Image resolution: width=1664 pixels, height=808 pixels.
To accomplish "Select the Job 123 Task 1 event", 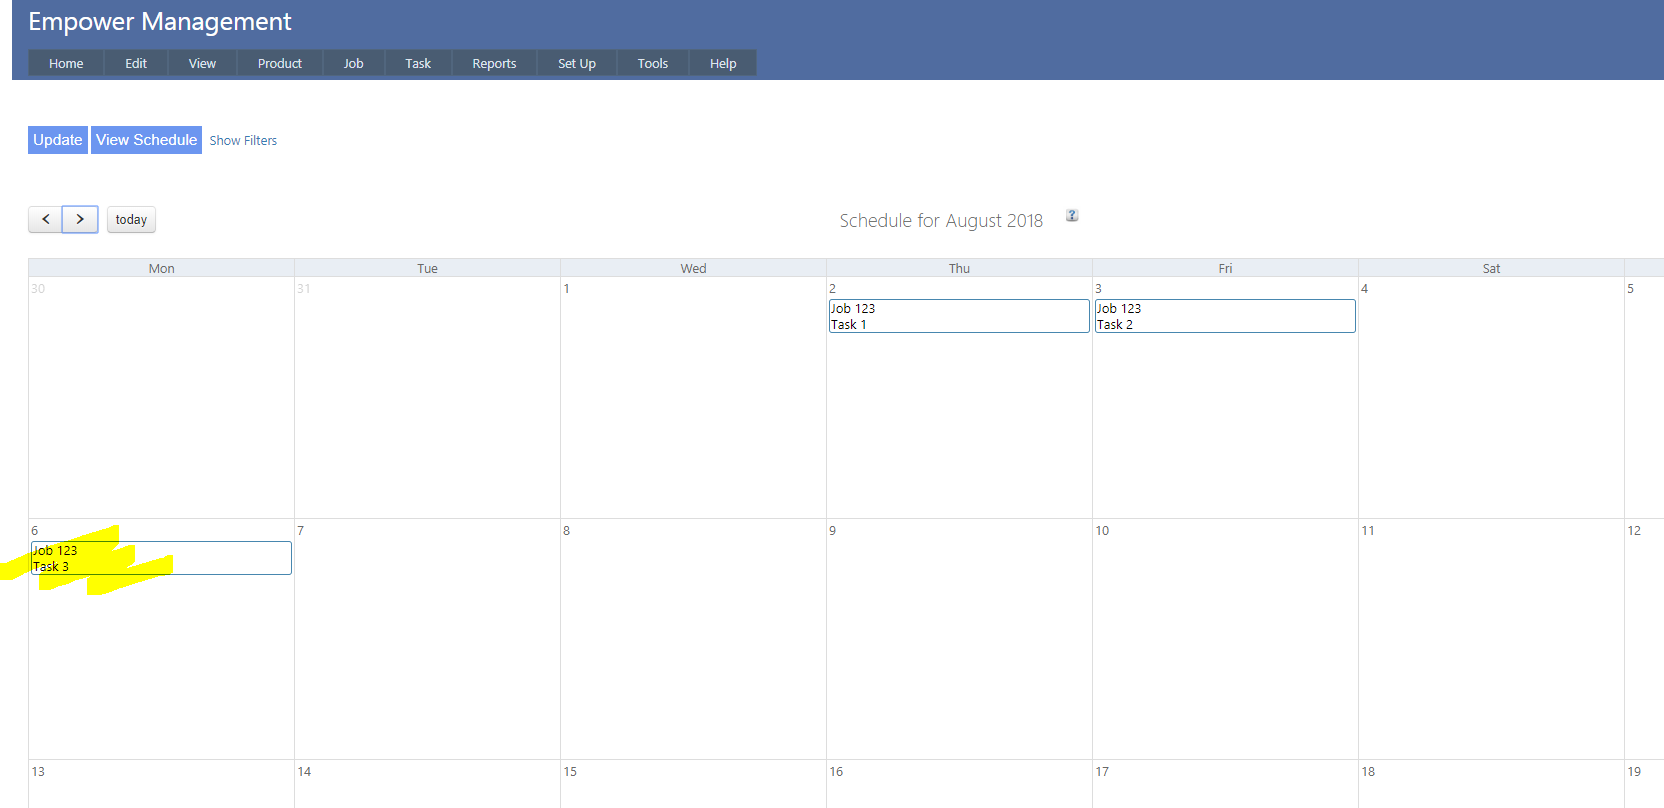I will coord(958,316).
